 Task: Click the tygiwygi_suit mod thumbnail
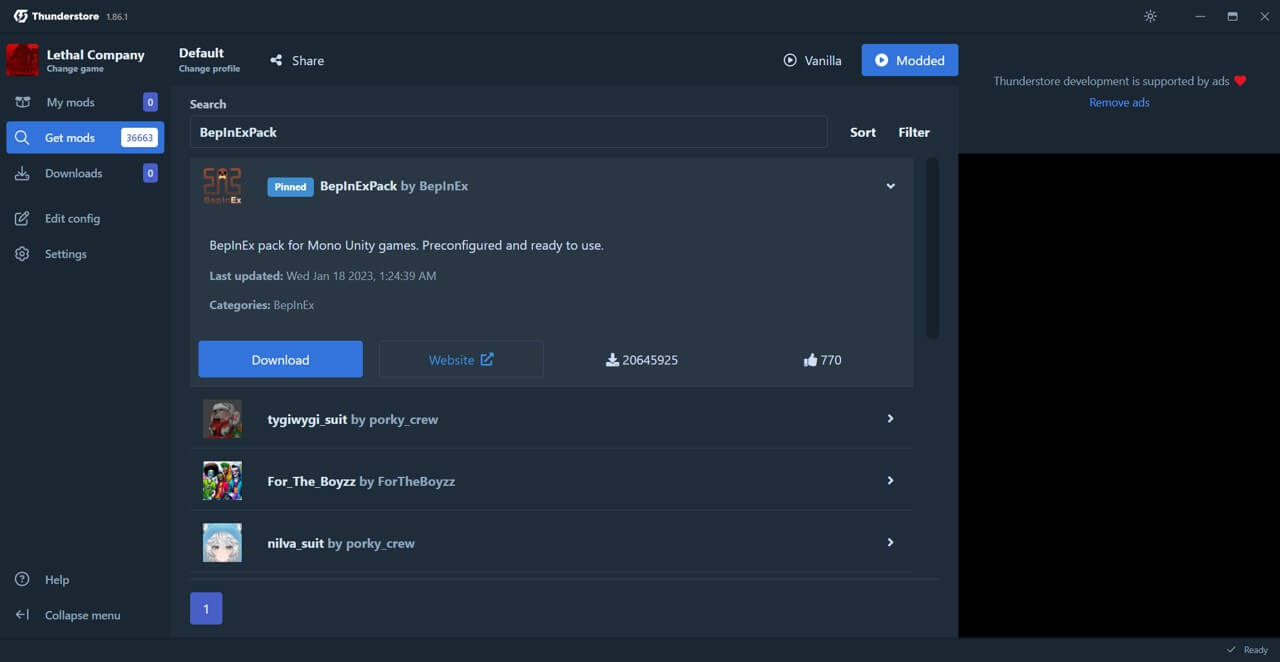pyautogui.click(x=222, y=419)
